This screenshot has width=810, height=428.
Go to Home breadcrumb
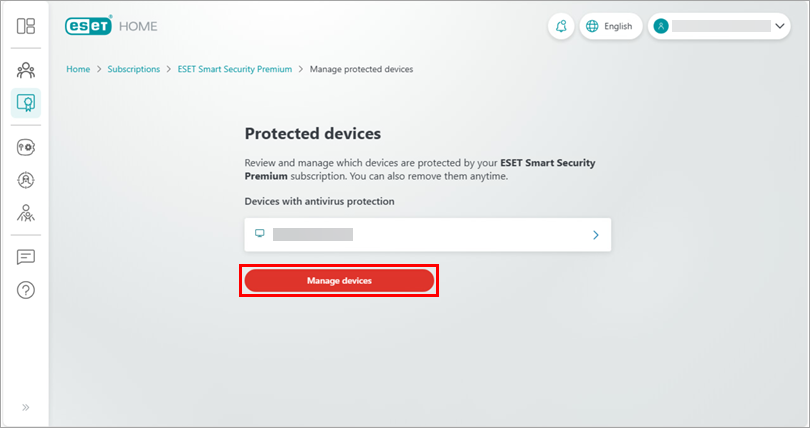[78, 69]
